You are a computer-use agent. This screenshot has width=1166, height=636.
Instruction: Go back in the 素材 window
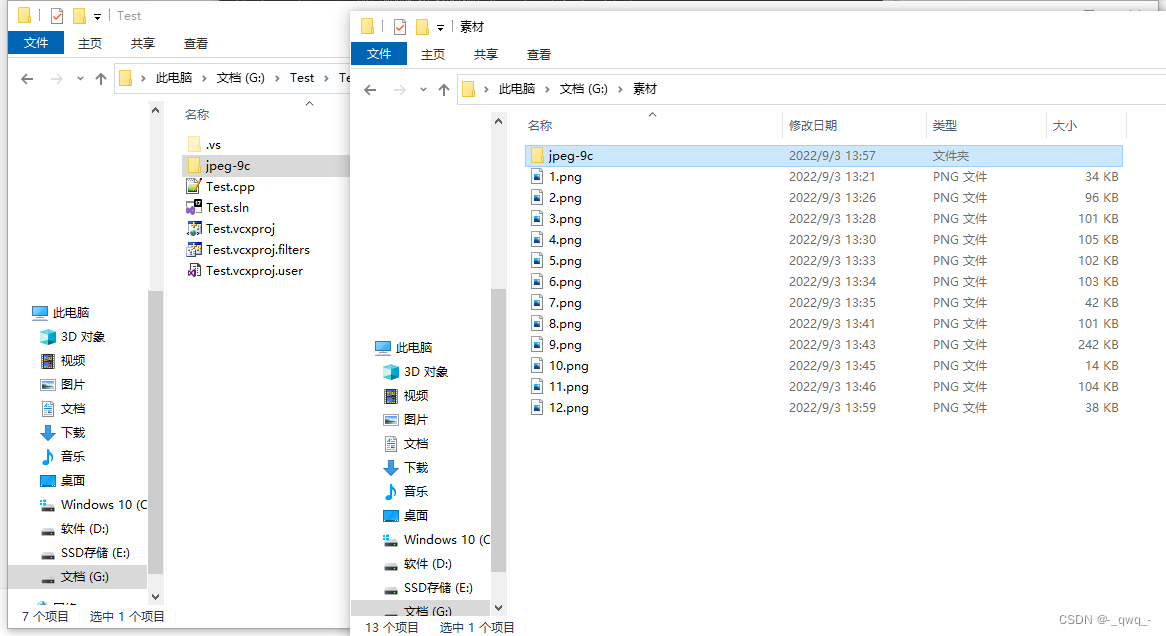pos(370,89)
